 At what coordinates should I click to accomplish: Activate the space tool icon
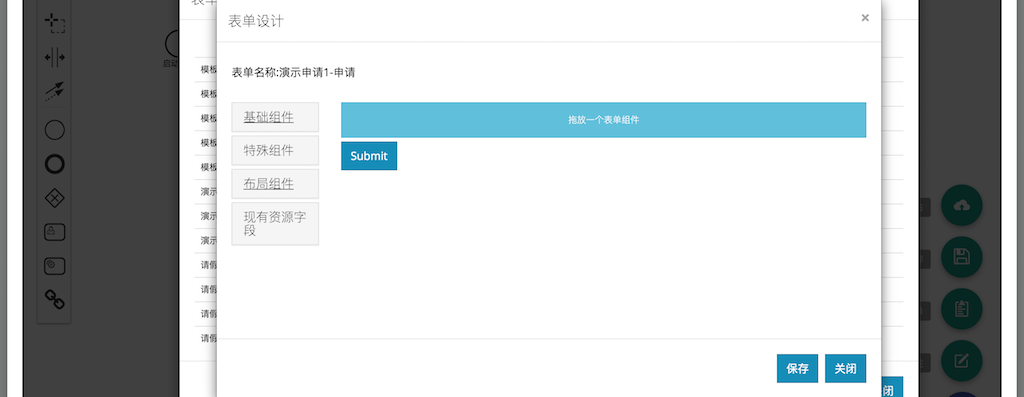pos(54,57)
